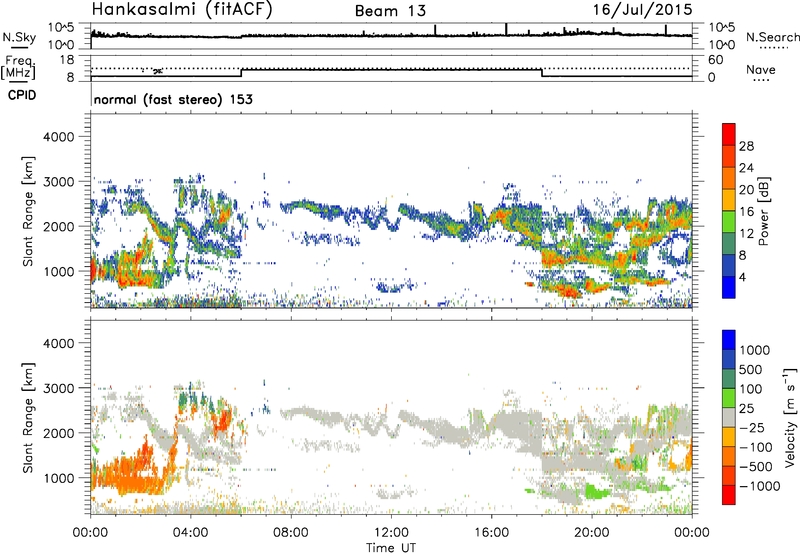Image resolution: width=800 pixels, height=554 pixels.
Task: Click the '500' value on Velocity colorbar
Action: (751, 369)
